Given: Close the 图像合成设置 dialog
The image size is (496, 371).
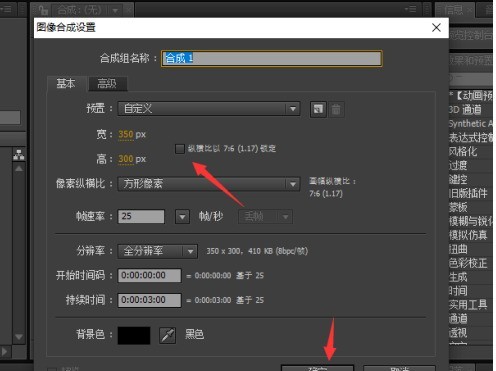Looking at the screenshot, I should coord(436,28).
